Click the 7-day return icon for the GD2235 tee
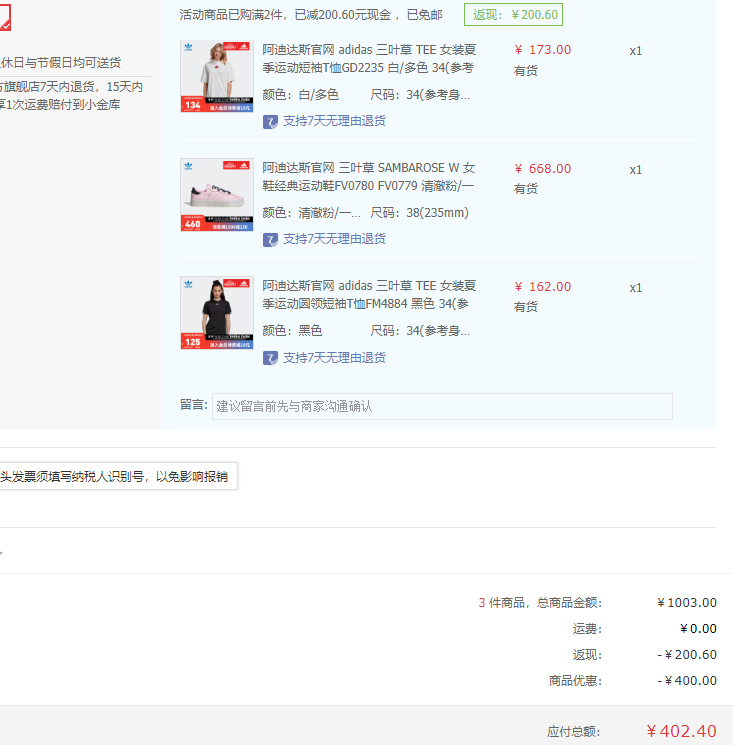Image resolution: width=733 pixels, height=745 pixels. coord(270,122)
